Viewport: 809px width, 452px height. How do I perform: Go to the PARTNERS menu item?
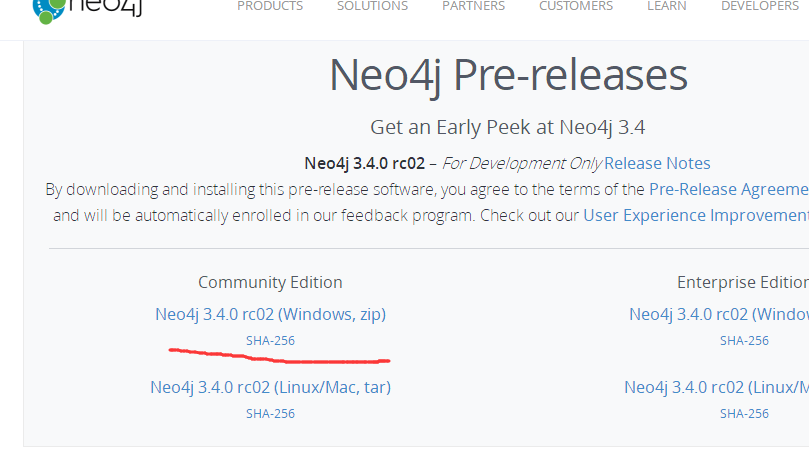click(474, 6)
